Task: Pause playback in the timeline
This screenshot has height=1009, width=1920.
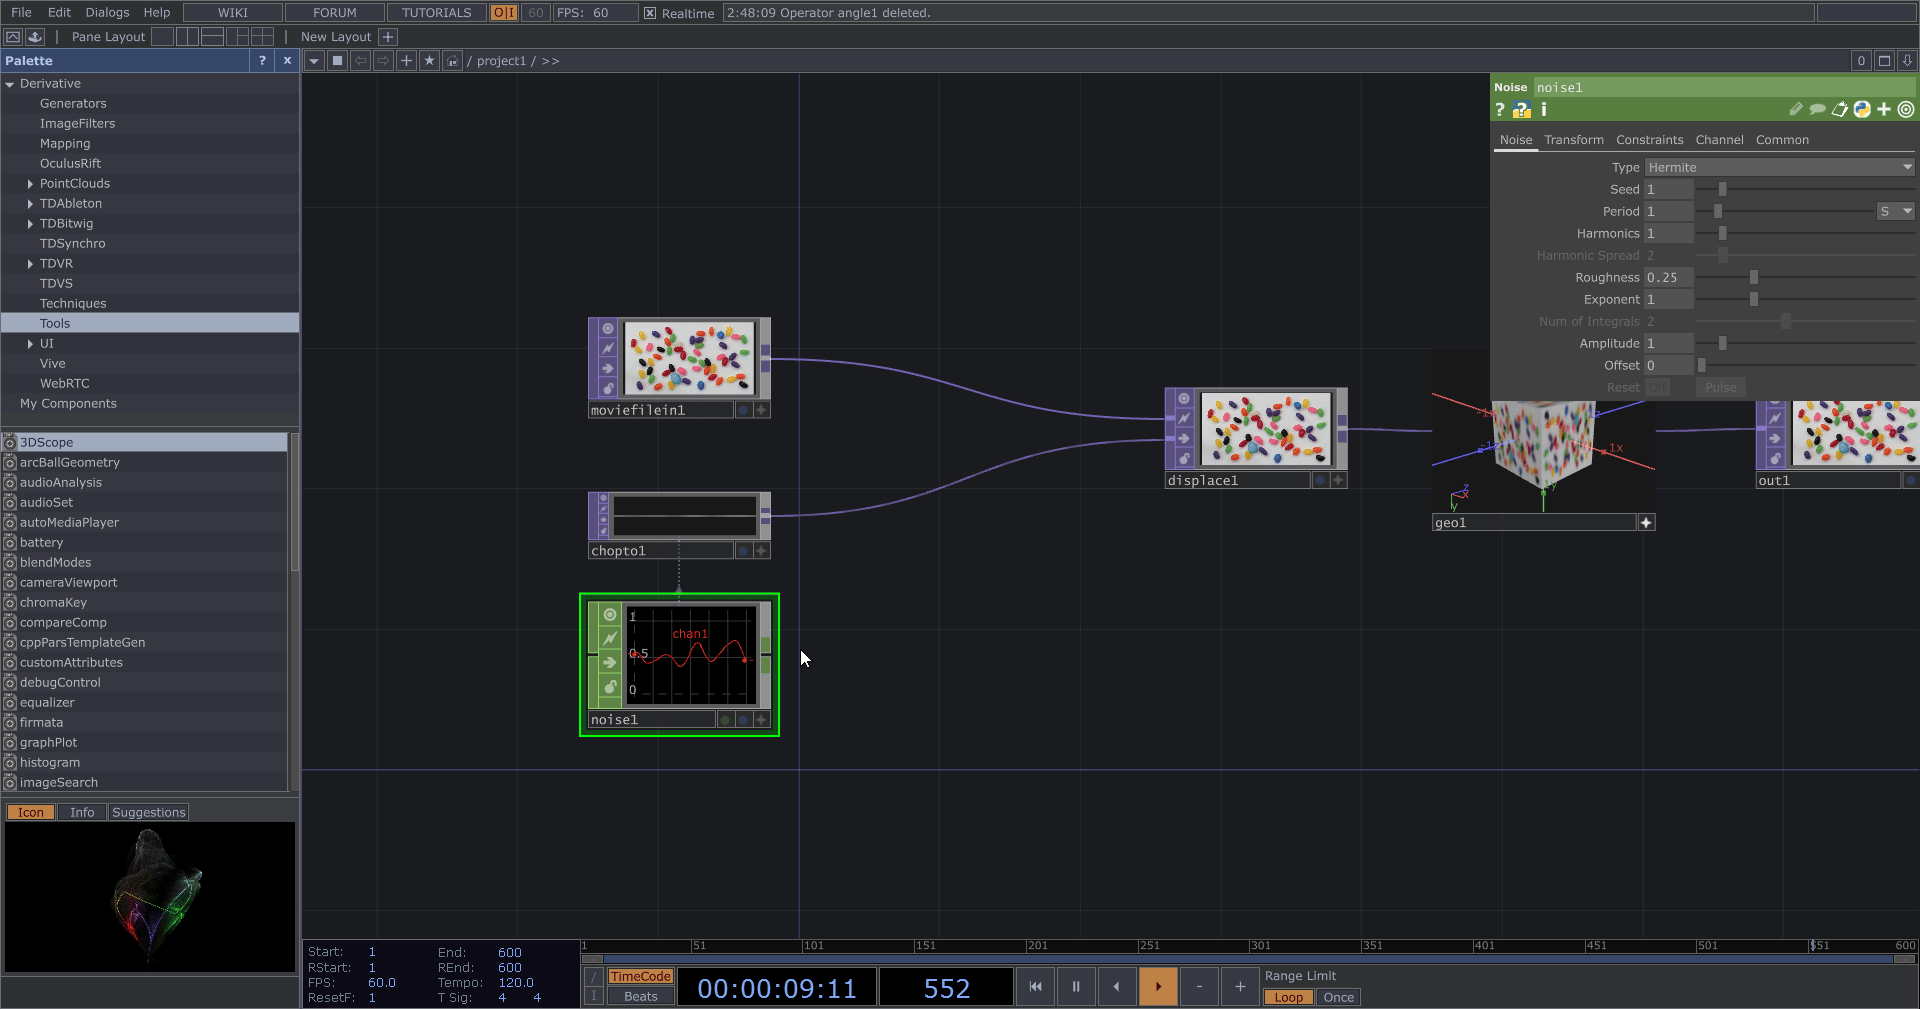Action: coord(1076,986)
